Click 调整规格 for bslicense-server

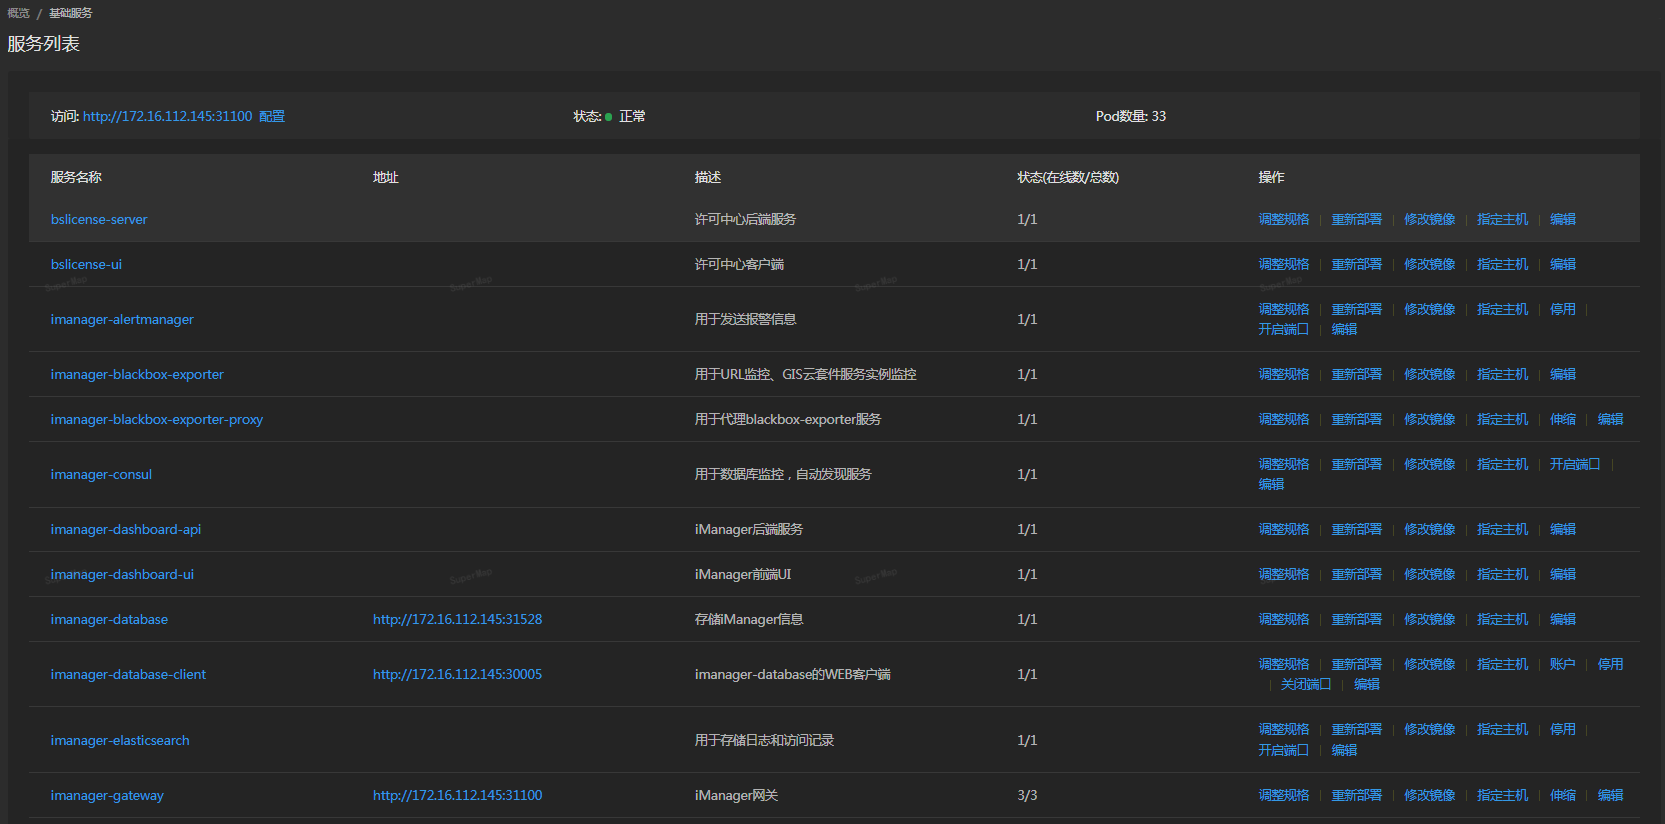[x=1283, y=219]
